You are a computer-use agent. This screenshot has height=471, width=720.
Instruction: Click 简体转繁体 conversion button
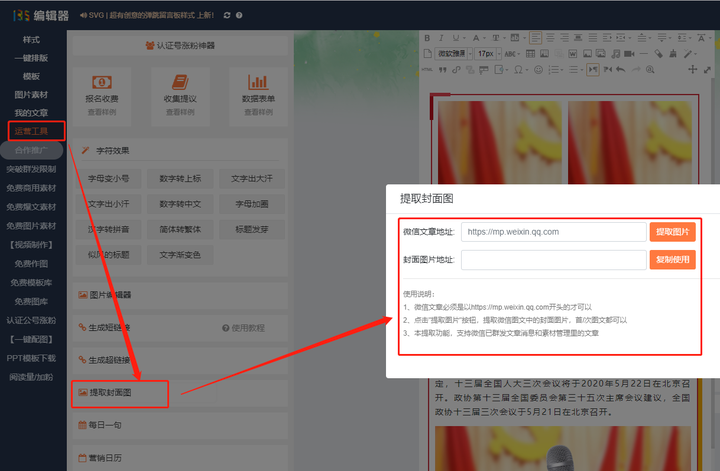point(180,229)
